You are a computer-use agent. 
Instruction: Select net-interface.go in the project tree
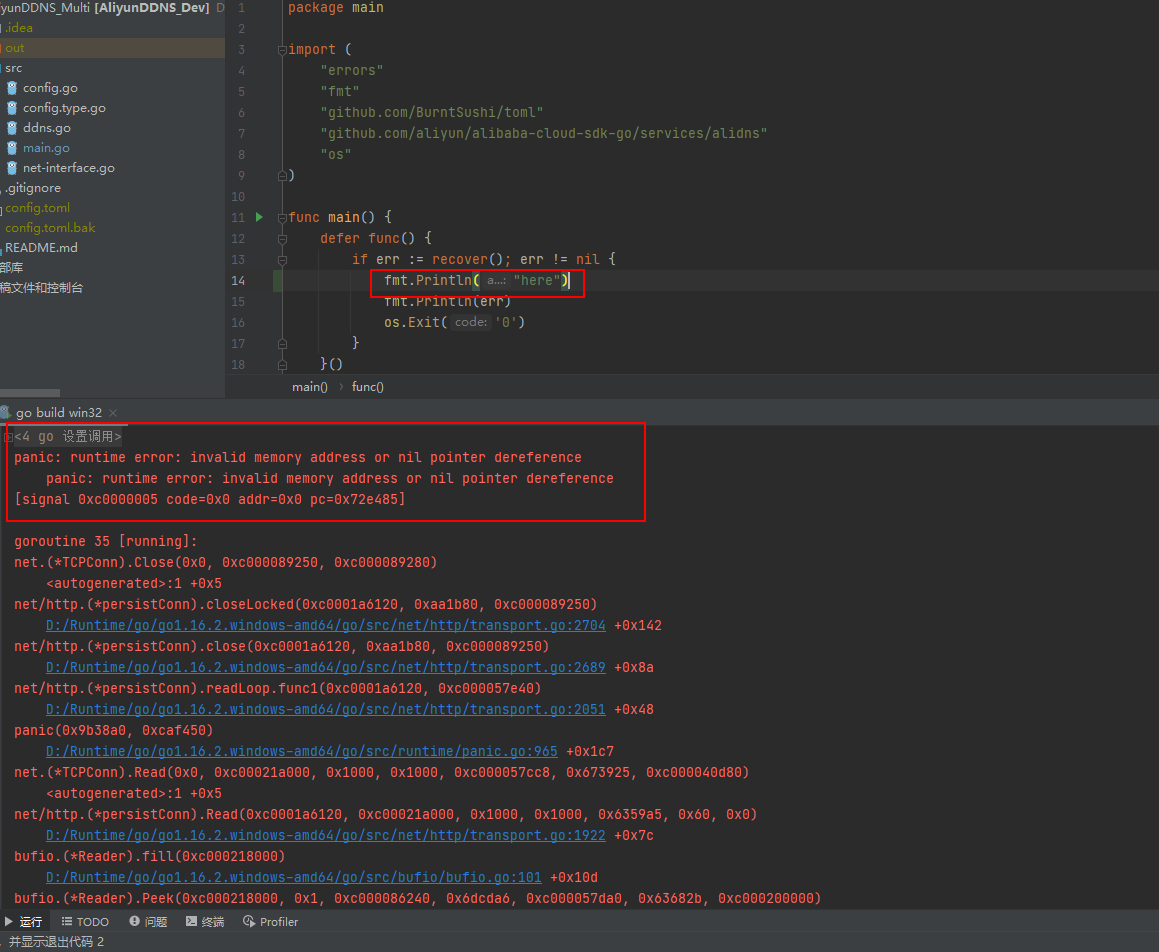(x=69, y=168)
